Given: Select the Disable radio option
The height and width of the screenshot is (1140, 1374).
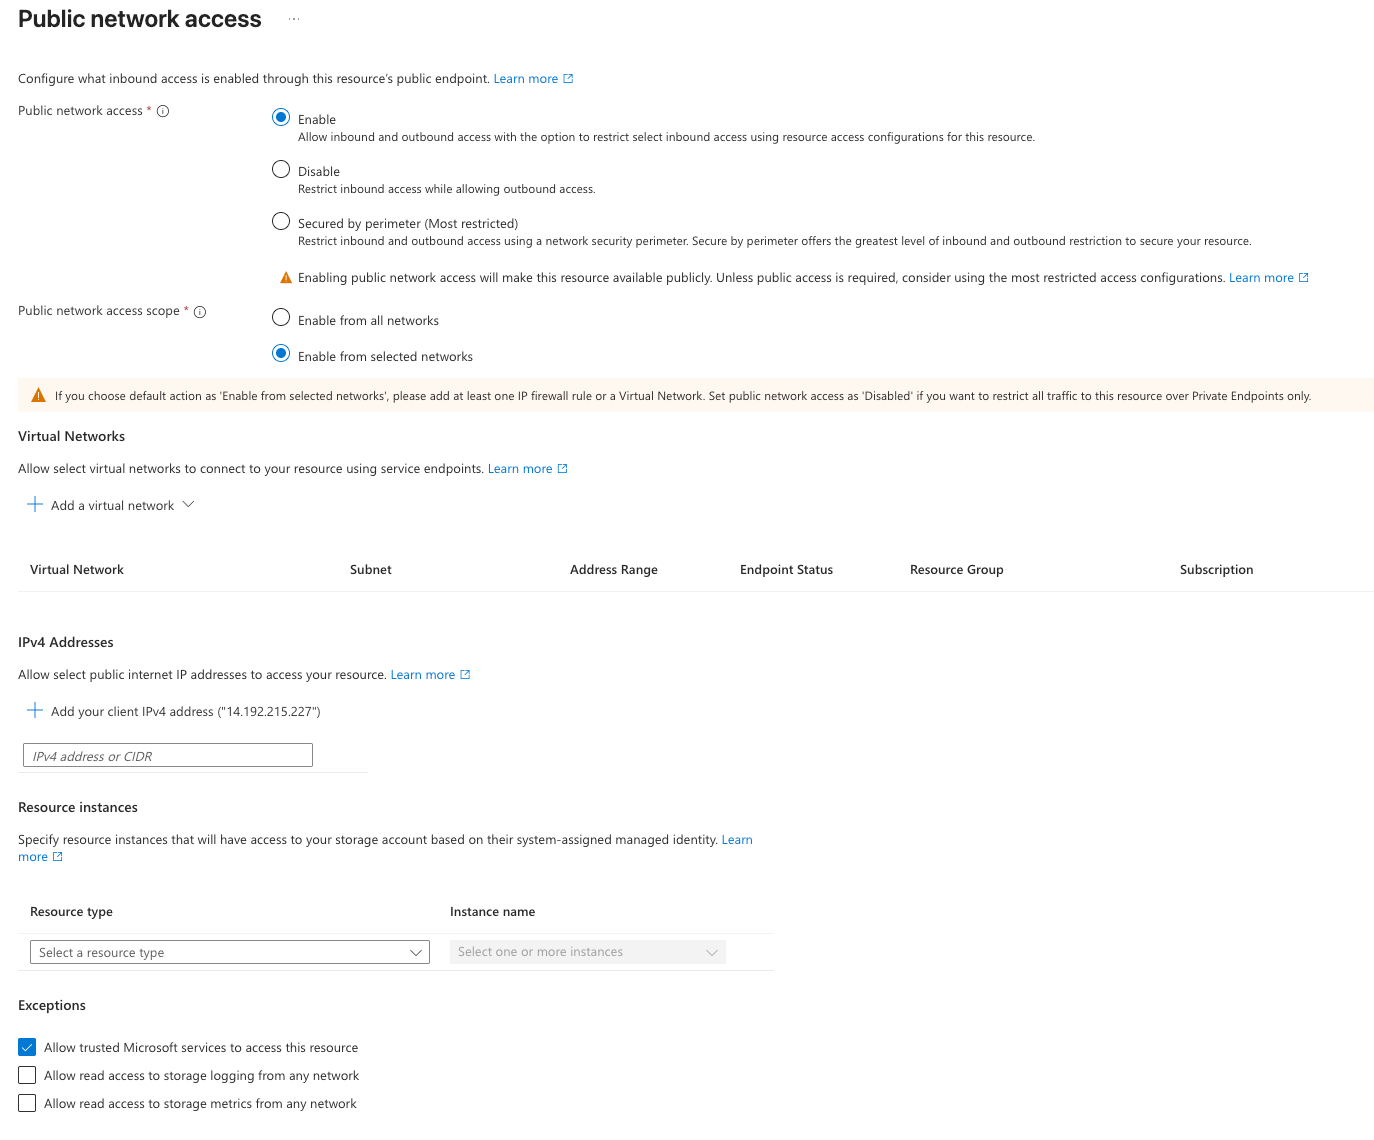Looking at the screenshot, I should [x=281, y=170].
